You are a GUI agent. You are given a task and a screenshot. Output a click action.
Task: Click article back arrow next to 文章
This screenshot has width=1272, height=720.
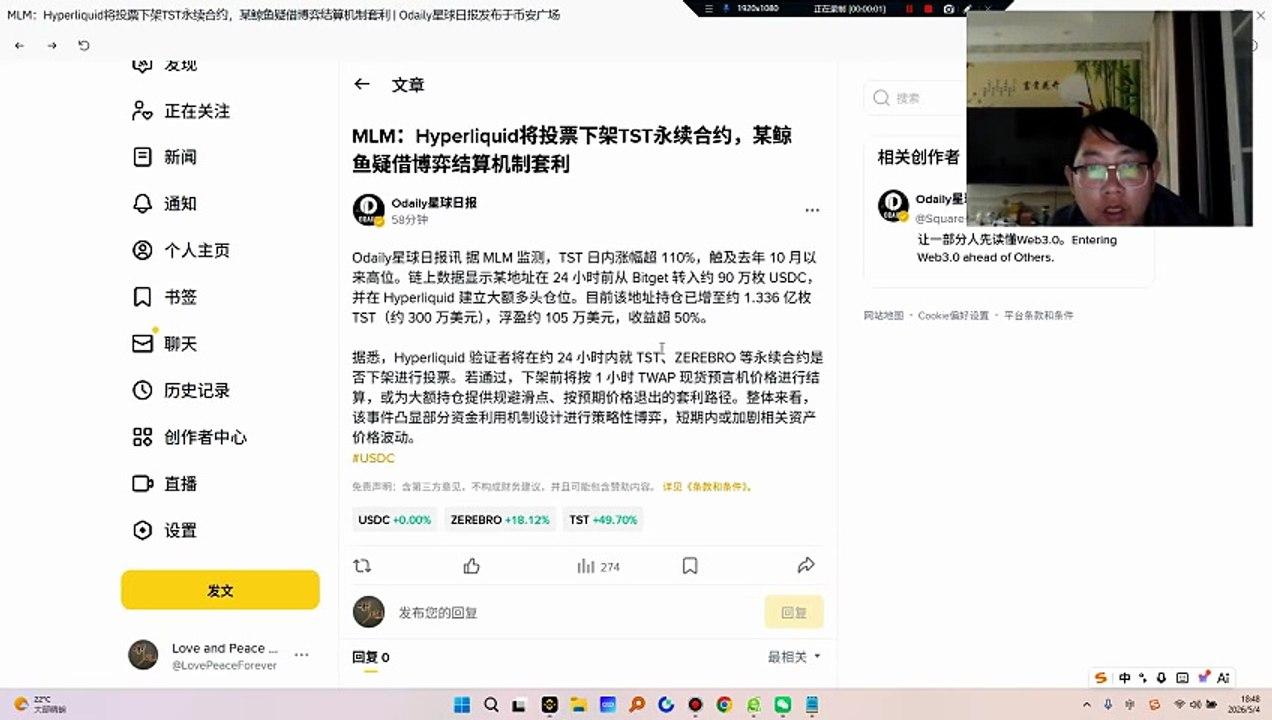click(x=362, y=85)
